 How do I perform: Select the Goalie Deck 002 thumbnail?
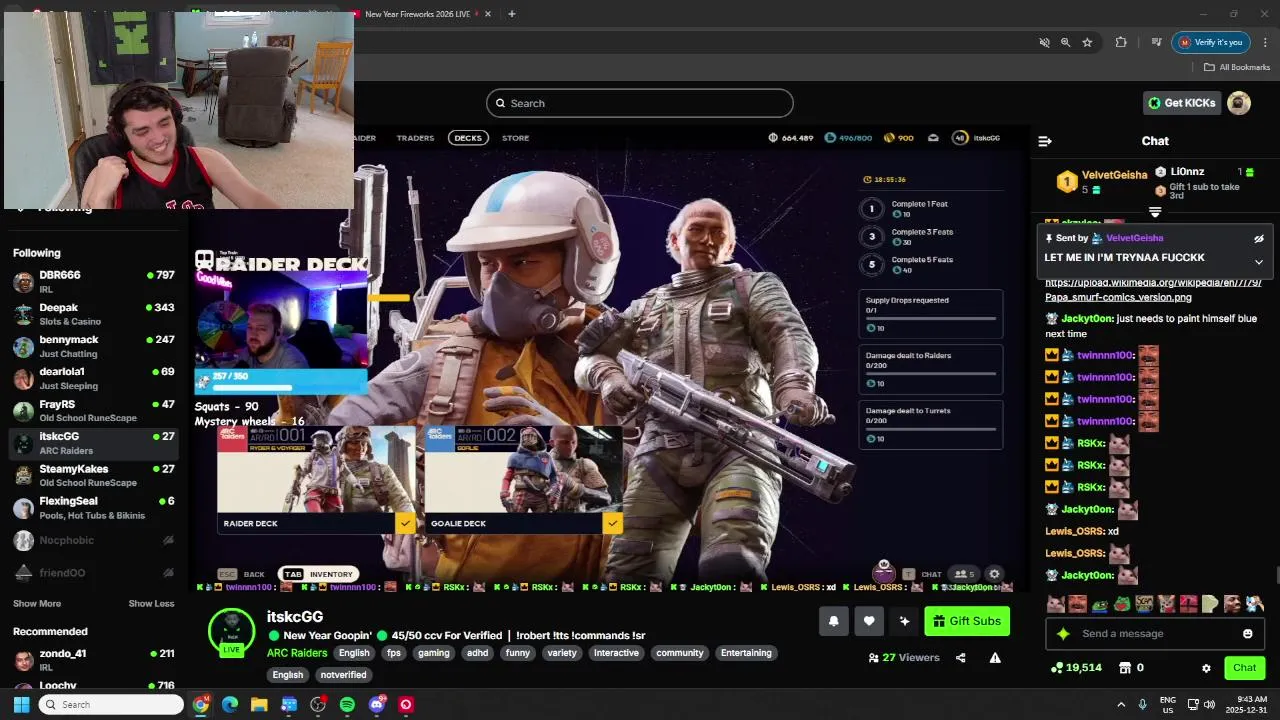point(523,469)
